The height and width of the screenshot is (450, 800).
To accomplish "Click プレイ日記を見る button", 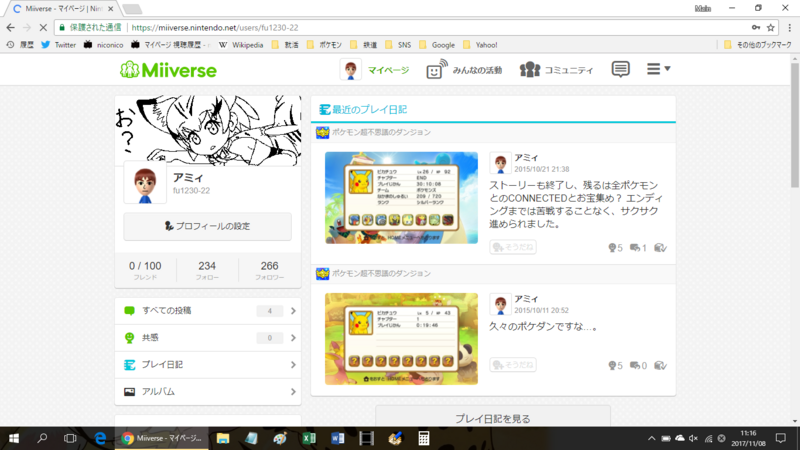I will click(493, 418).
